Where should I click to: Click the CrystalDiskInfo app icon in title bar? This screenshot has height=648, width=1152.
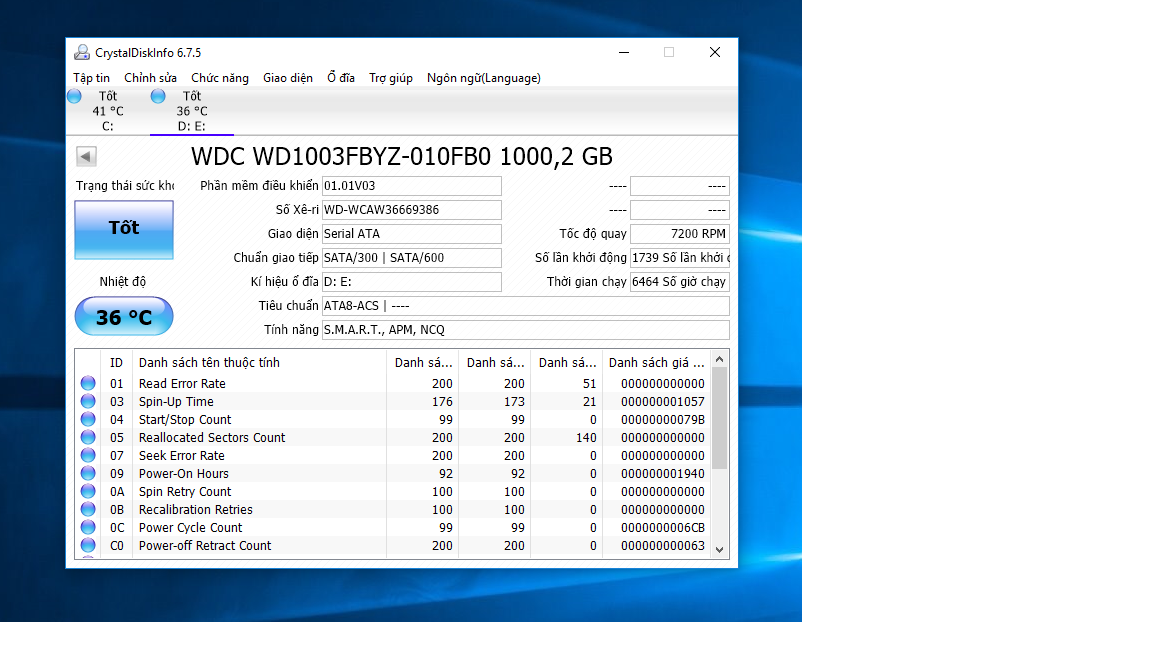pyautogui.click(x=82, y=52)
